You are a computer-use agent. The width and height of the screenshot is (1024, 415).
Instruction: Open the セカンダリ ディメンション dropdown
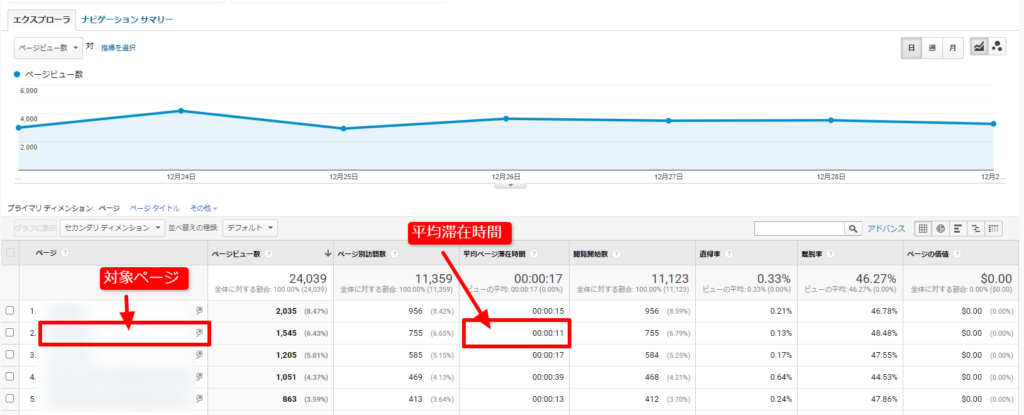coord(113,227)
